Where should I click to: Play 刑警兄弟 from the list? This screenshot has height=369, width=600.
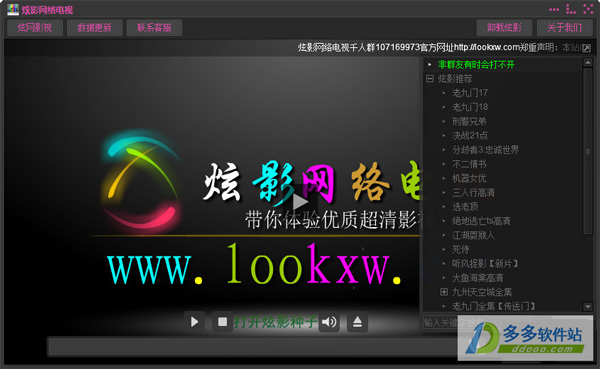pos(469,121)
